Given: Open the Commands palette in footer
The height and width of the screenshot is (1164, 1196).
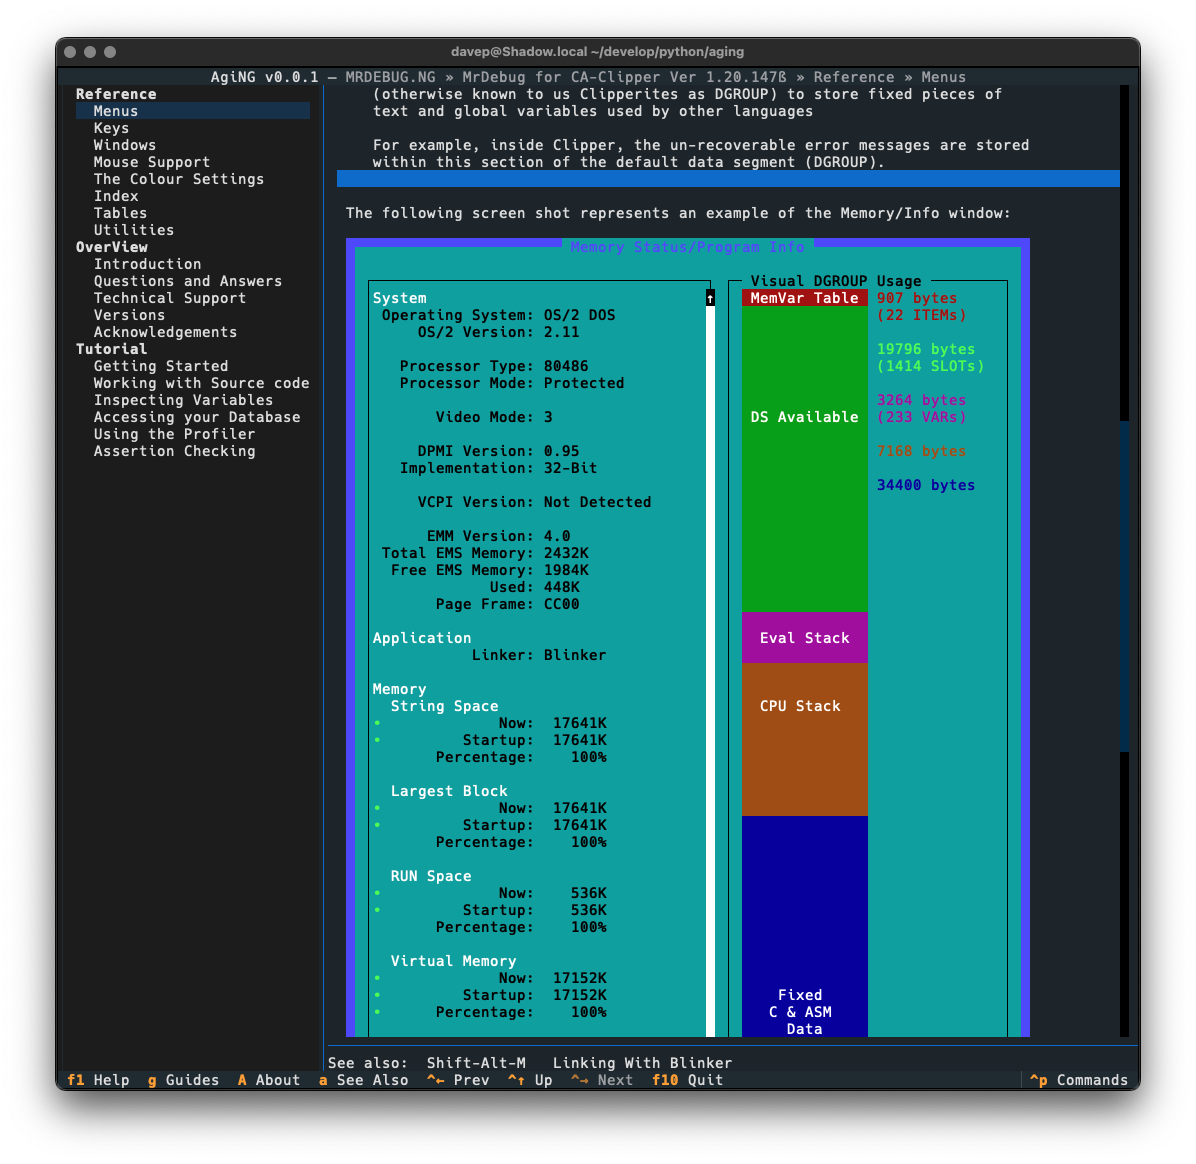Looking at the screenshot, I should (x=1080, y=1080).
